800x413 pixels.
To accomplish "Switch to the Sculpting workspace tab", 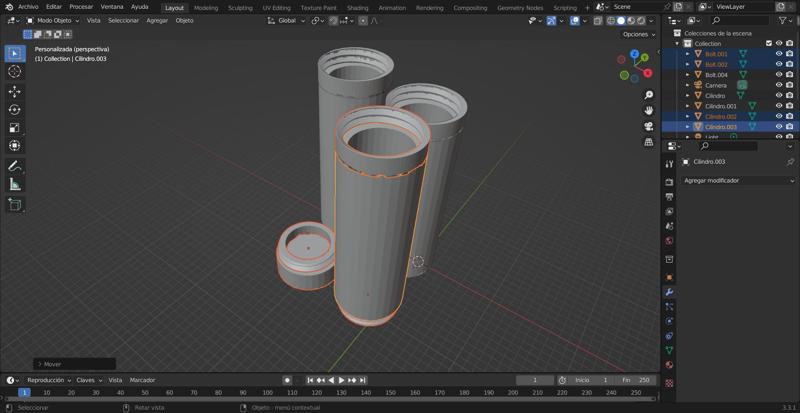I will pos(240,7).
